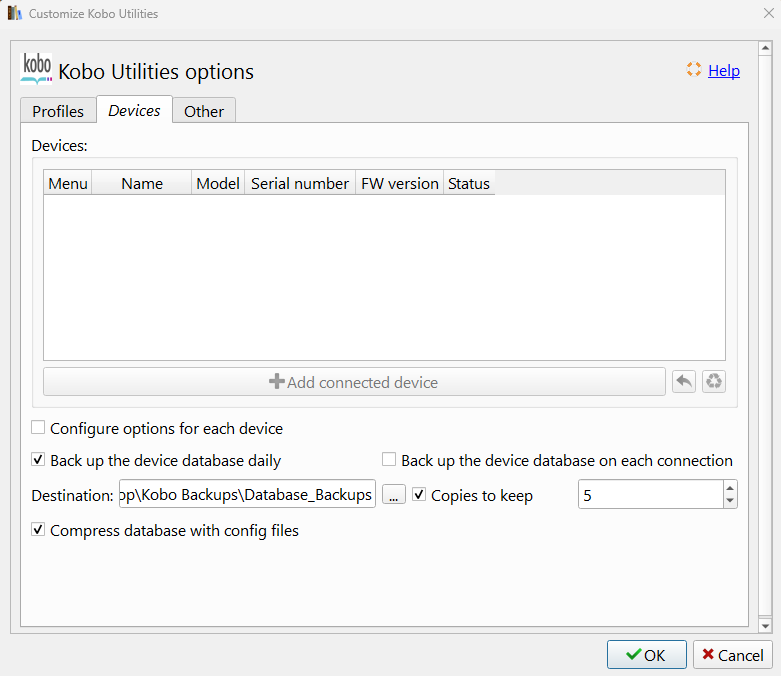Click the Kobo logo icon
Screen dimensions: 781x676
tap(36, 69)
